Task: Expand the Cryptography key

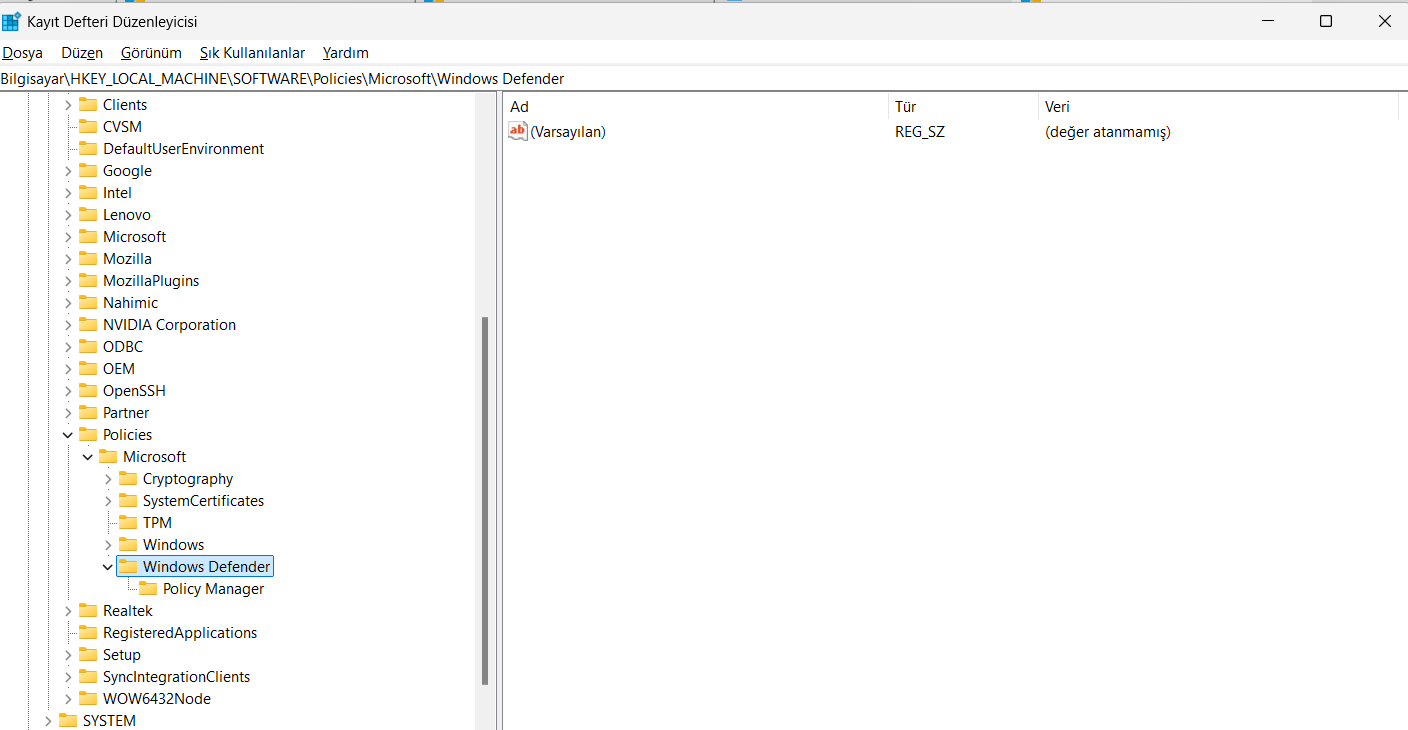Action: pos(108,479)
